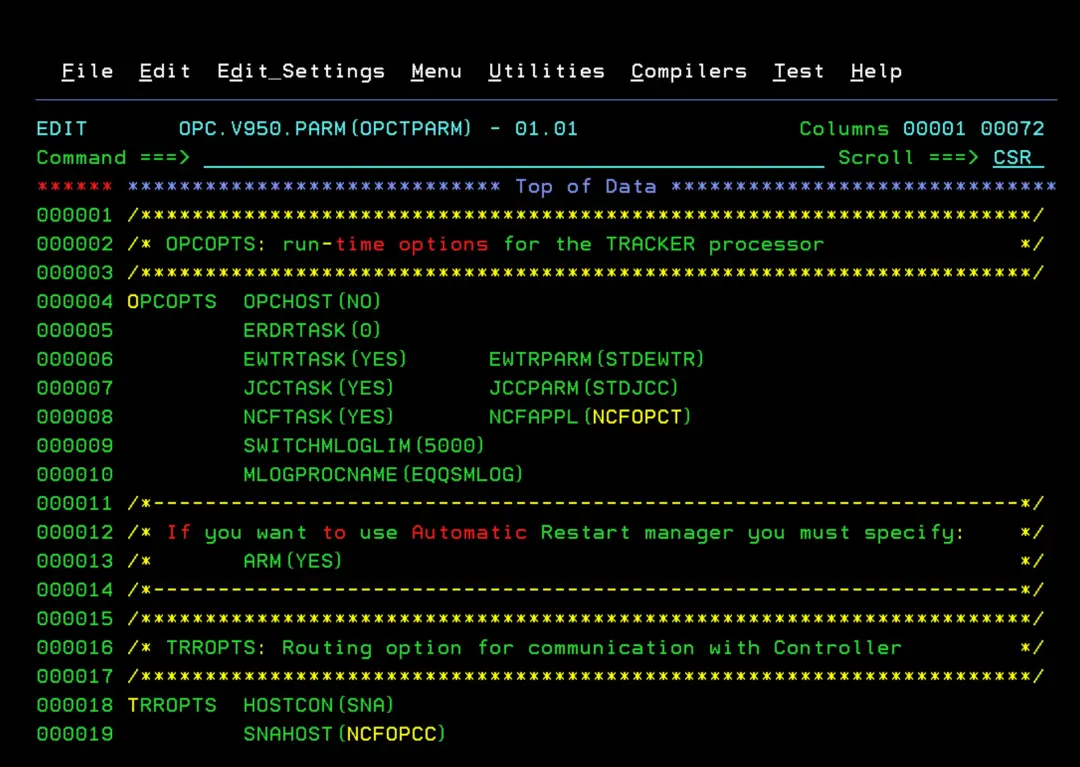Click the EWTRTASK(YES) parameter

(325, 359)
